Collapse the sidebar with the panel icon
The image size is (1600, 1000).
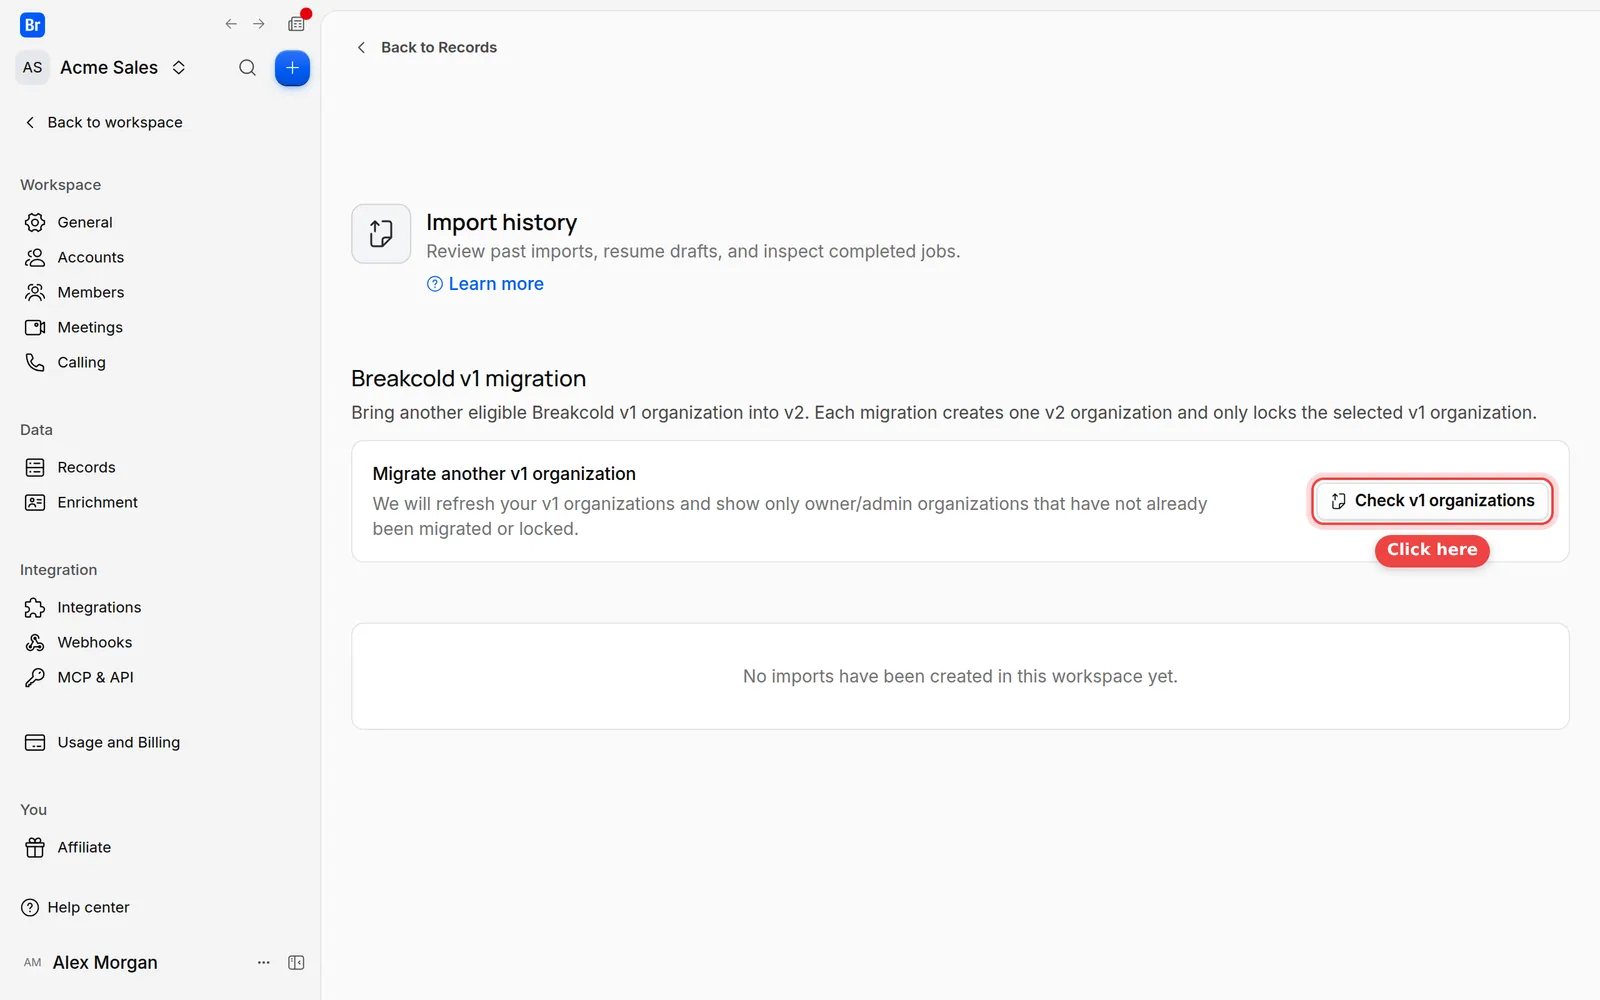296,962
